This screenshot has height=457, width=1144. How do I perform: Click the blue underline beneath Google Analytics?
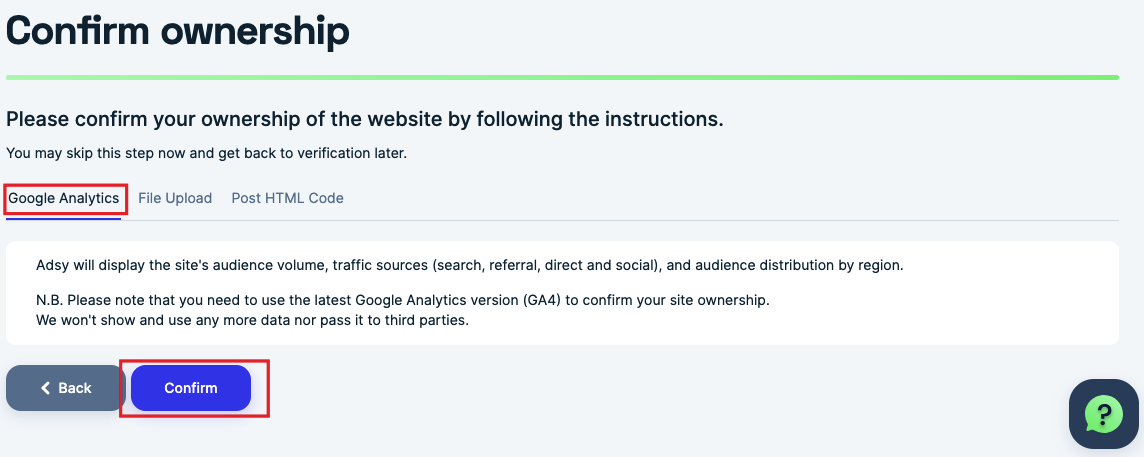click(x=63, y=218)
